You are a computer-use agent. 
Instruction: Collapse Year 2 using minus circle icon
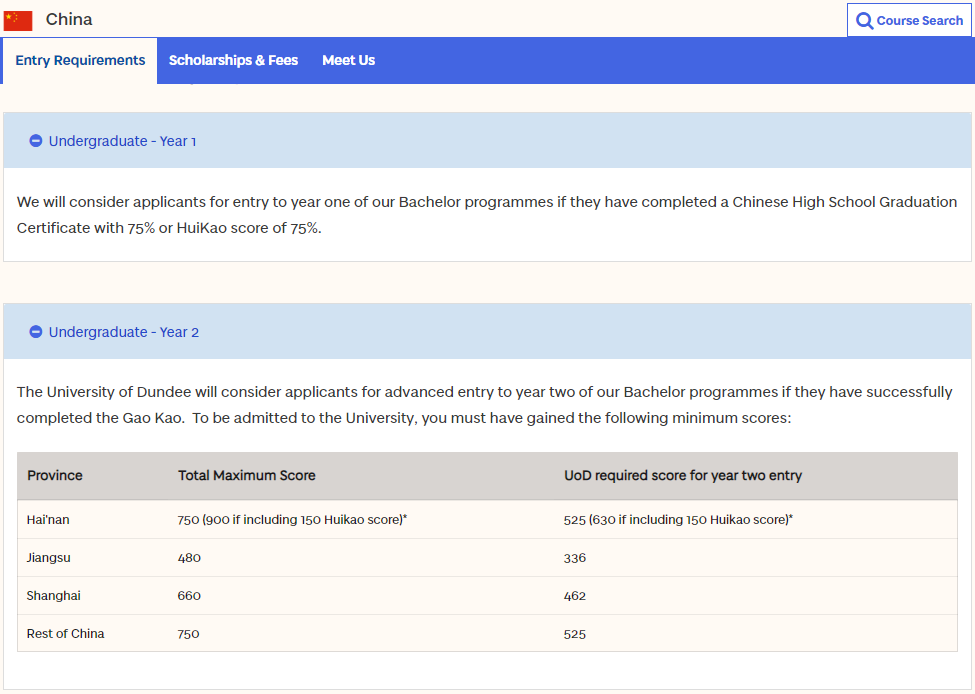(x=35, y=332)
